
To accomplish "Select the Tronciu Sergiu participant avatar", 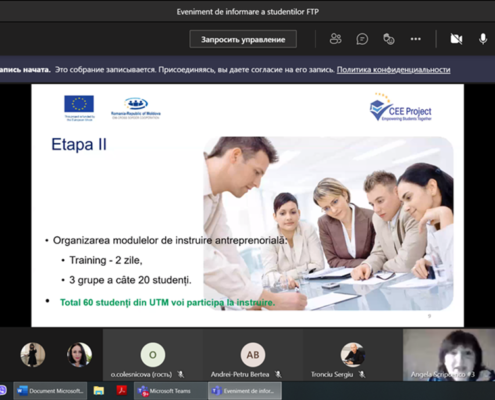I will 353,355.
